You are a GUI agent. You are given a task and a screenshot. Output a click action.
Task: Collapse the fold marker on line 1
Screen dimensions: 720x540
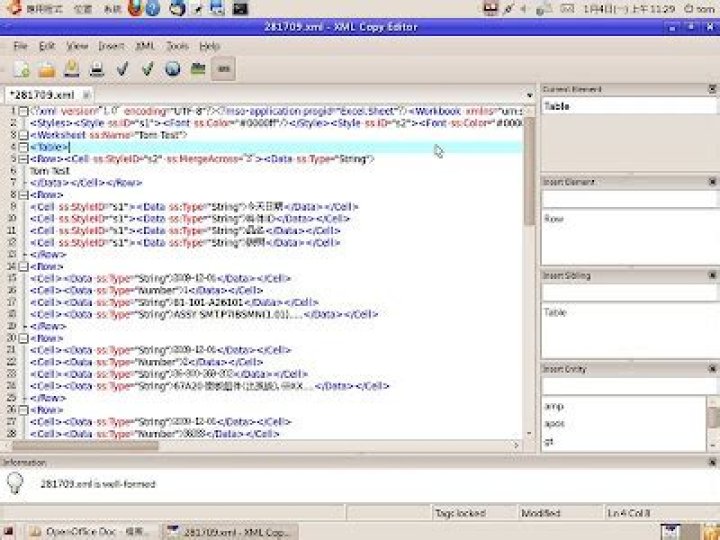23,111
